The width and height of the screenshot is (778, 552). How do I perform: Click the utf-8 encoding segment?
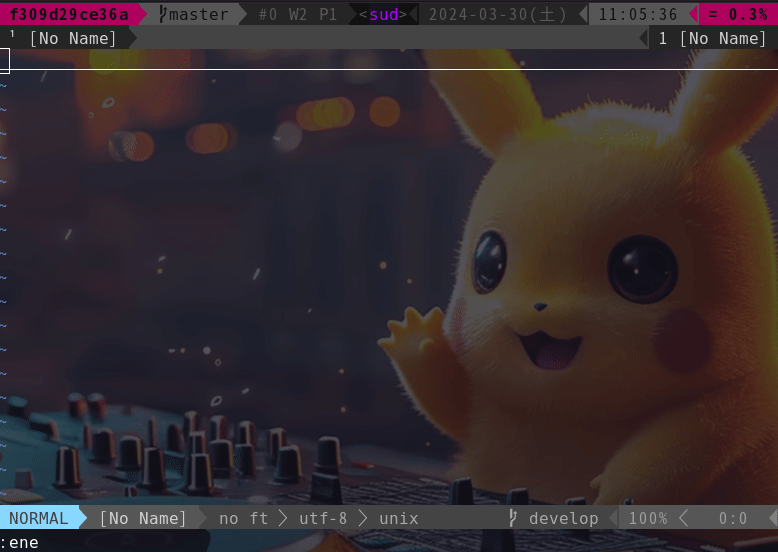click(323, 518)
